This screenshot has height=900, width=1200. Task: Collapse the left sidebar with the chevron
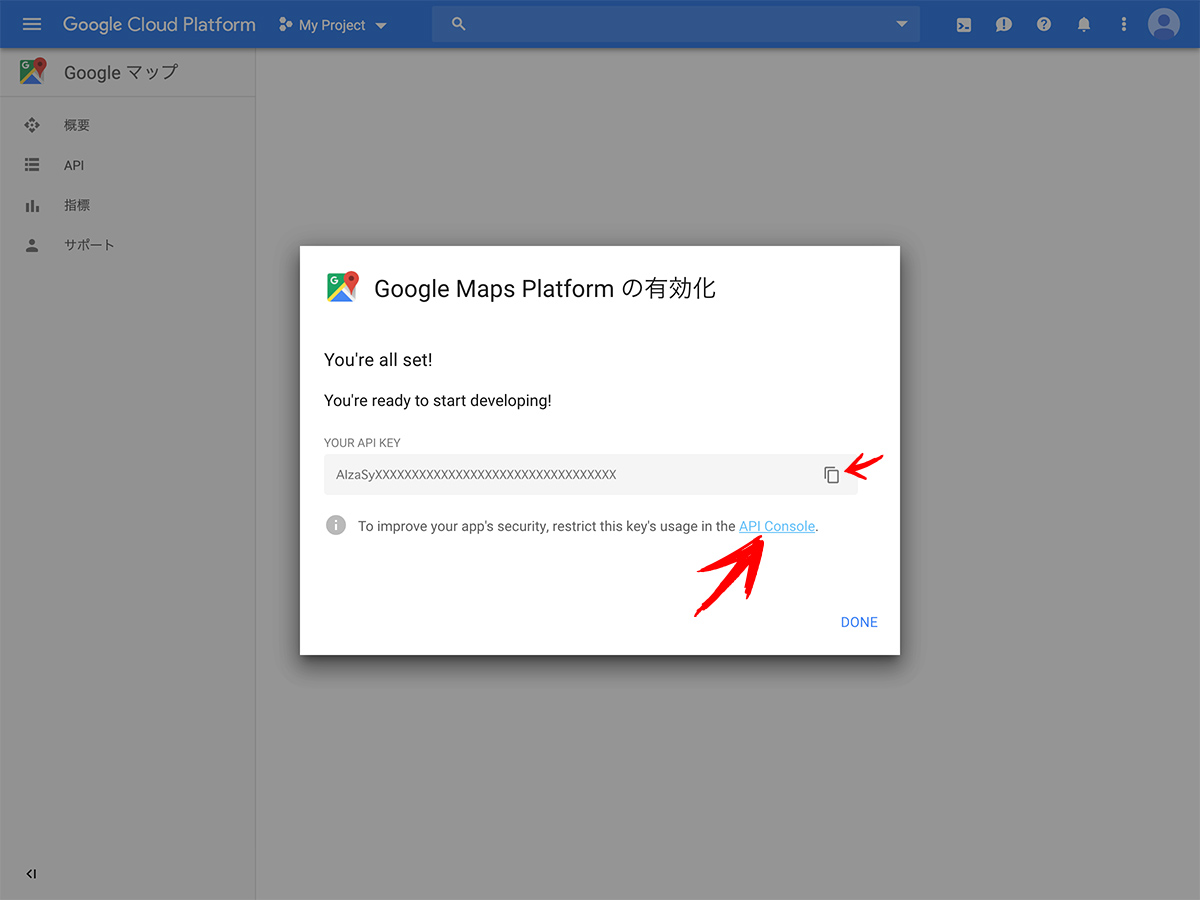click(30, 873)
